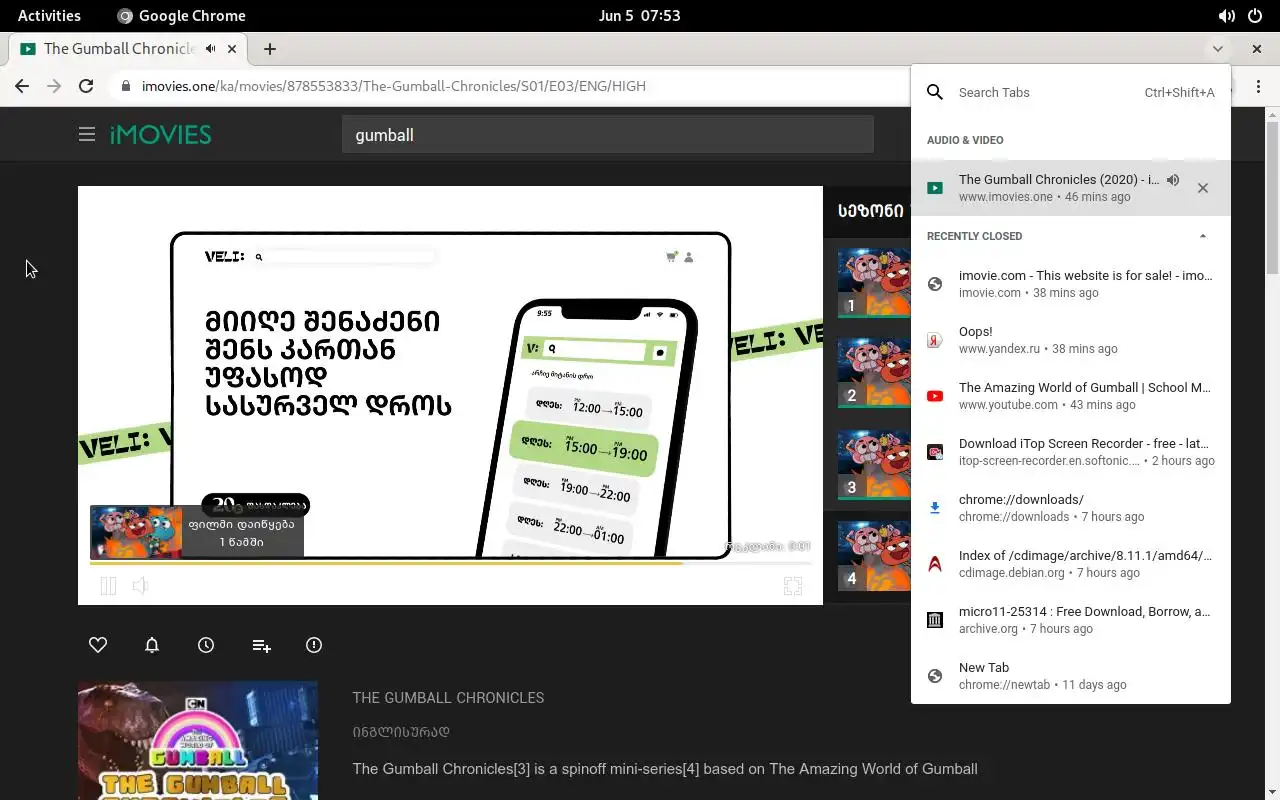1280x800 pixels.
Task: Subscribe with the bell notification icon
Action: (152, 645)
